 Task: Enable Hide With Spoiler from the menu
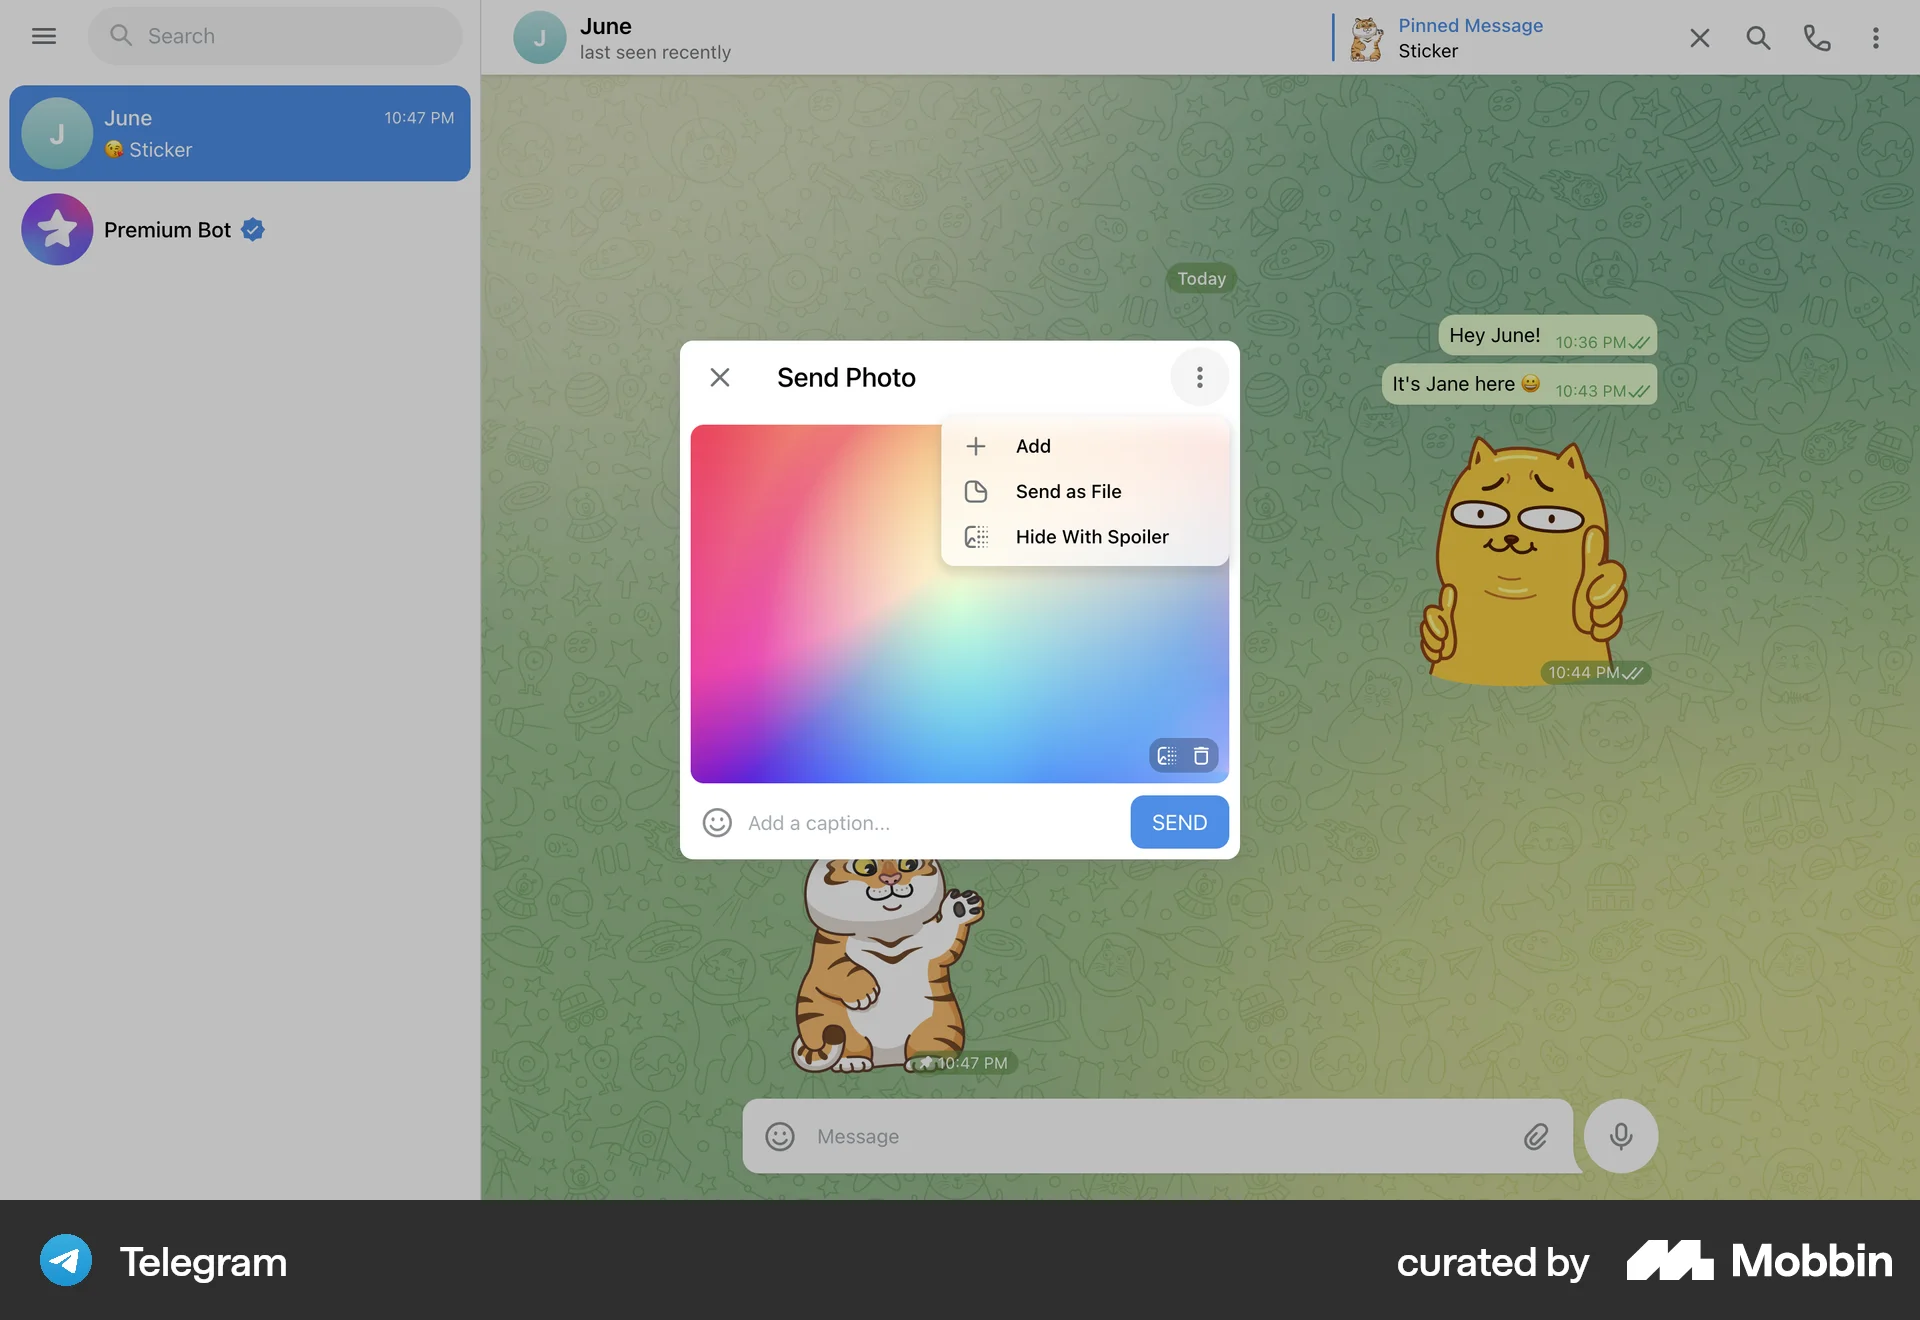tap(1091, 537)
